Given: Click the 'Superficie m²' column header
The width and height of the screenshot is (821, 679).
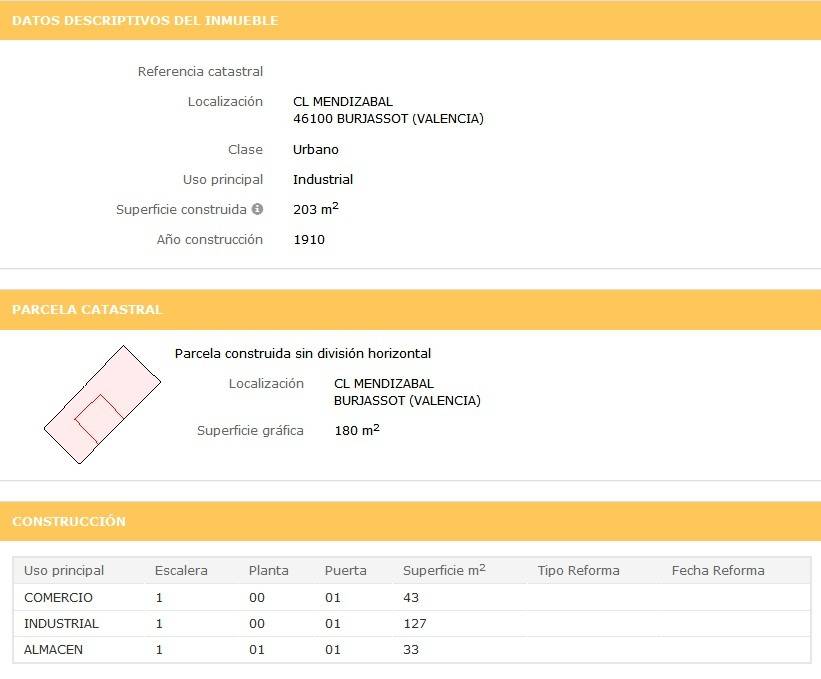Looking at the screenshot, I should 444,570.
